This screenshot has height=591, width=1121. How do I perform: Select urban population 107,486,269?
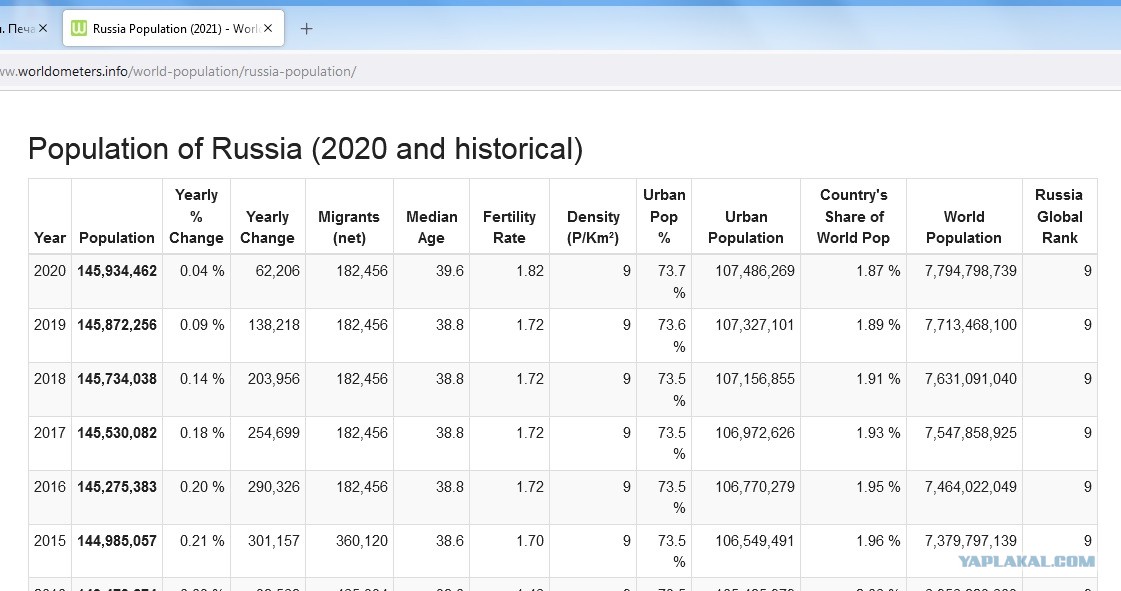[x=755, y=271]
